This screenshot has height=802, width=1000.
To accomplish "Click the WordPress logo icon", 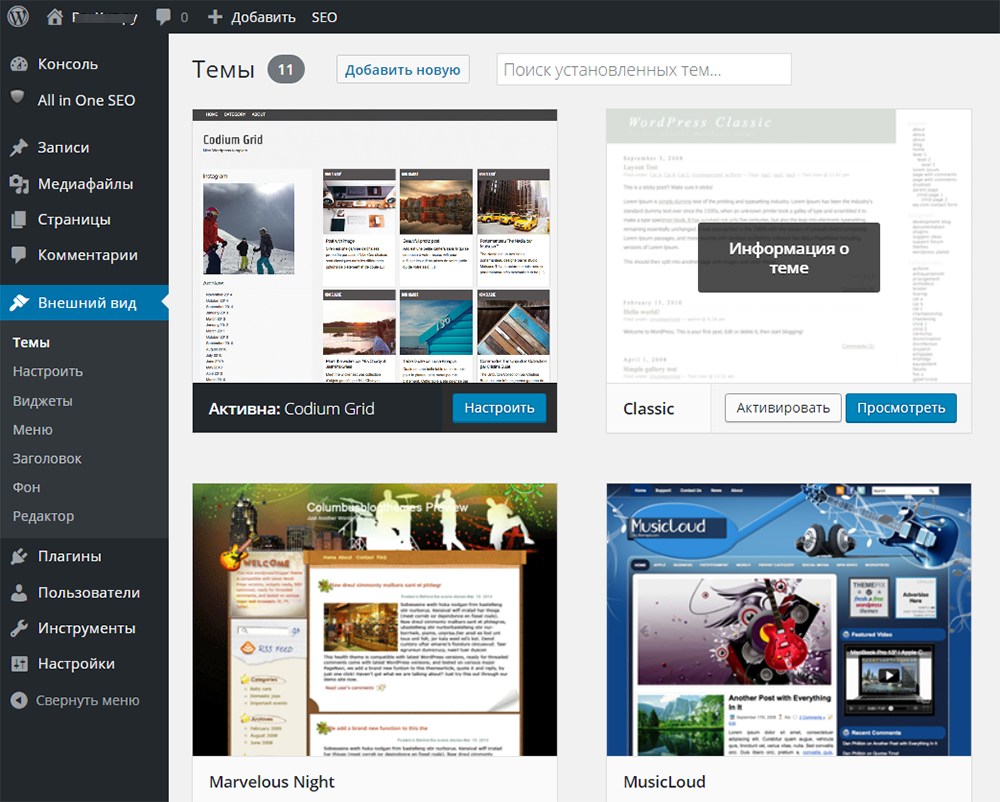I will [19, 17].
